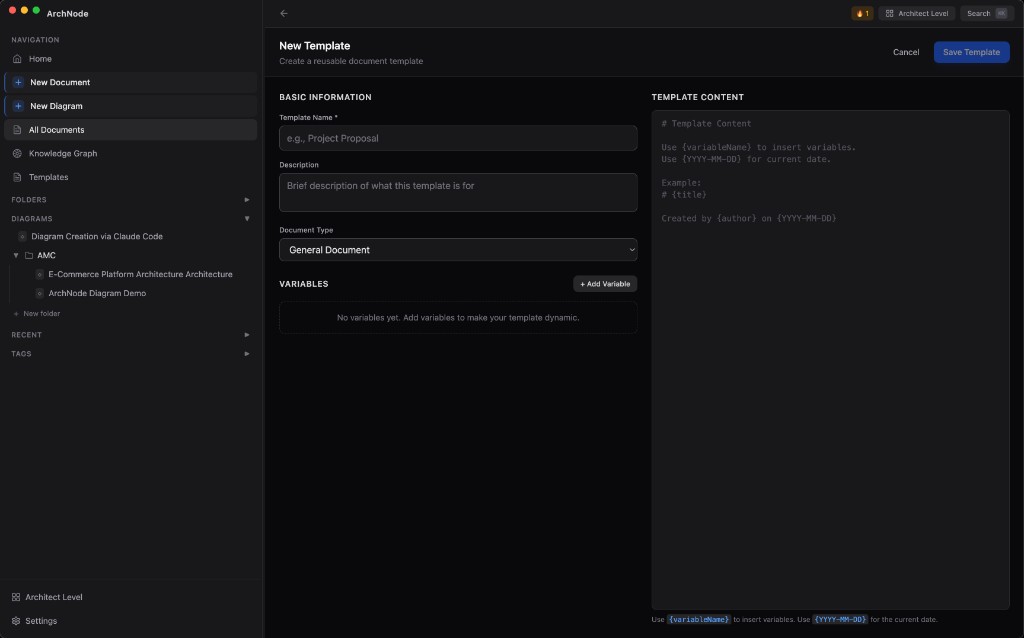The width and height of the screenshot is (1024, 638).
Task: Open Architect Level at sidebar bottom
Action: pos(131,597)
